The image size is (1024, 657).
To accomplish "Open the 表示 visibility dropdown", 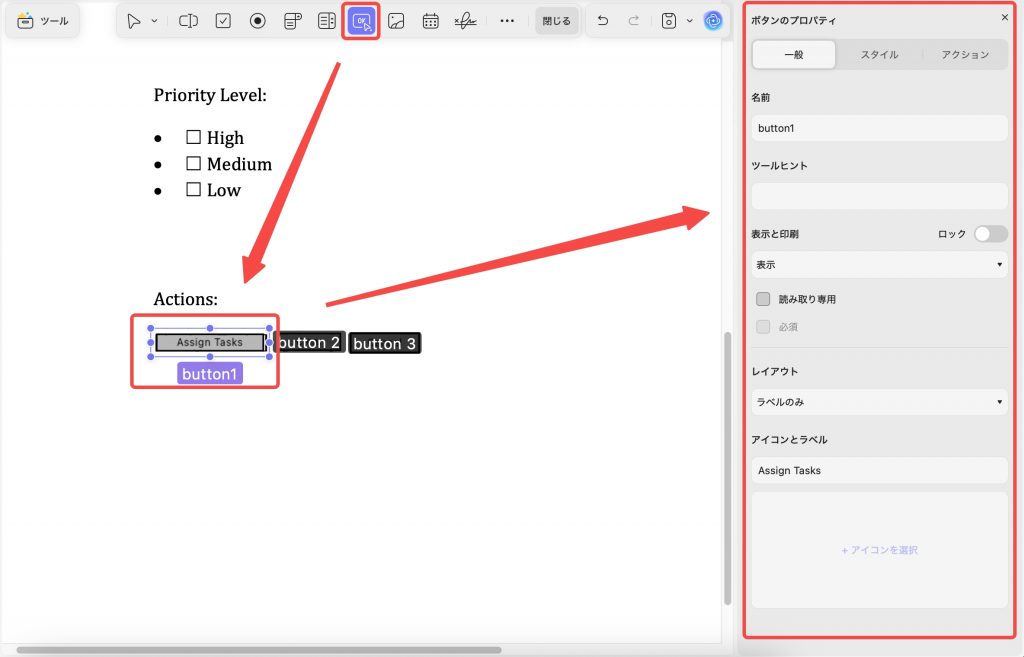I will pyautogui.click(x=879, y=264).
